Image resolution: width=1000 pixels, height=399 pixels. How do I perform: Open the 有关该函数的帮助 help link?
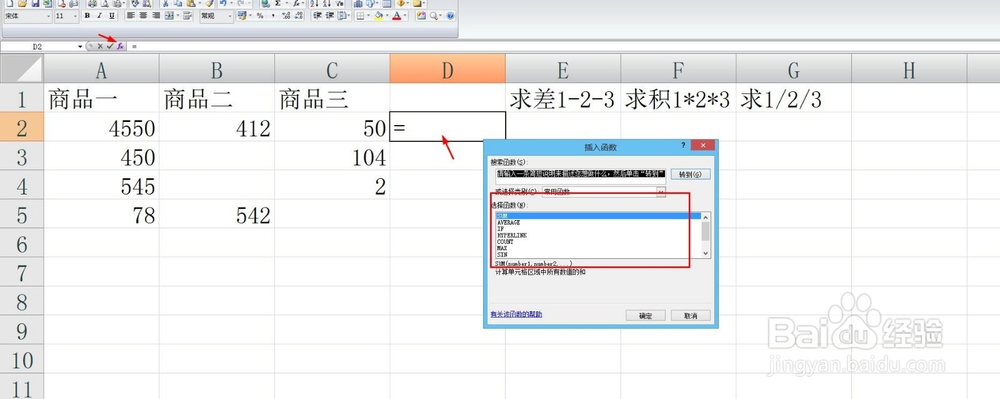coord(517,314)
